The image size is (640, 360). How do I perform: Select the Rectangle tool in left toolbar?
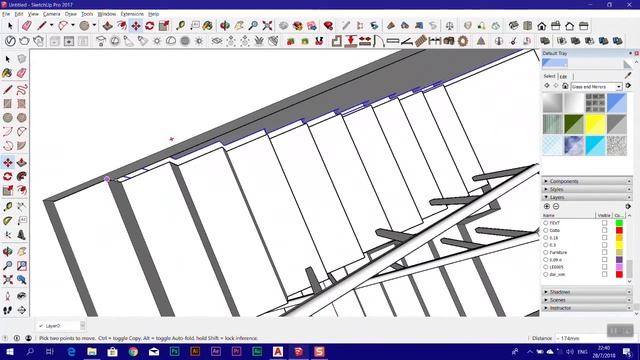coord(7,104)
